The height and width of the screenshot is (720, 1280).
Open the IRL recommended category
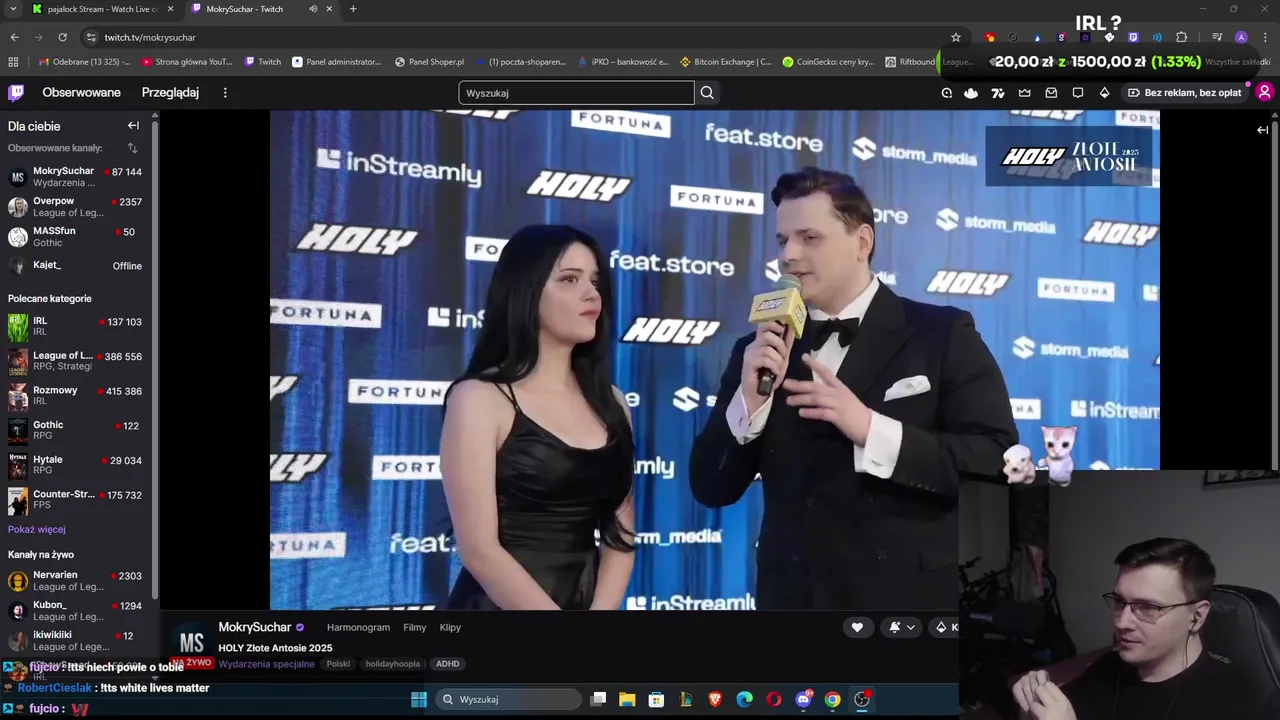(76, 327)
